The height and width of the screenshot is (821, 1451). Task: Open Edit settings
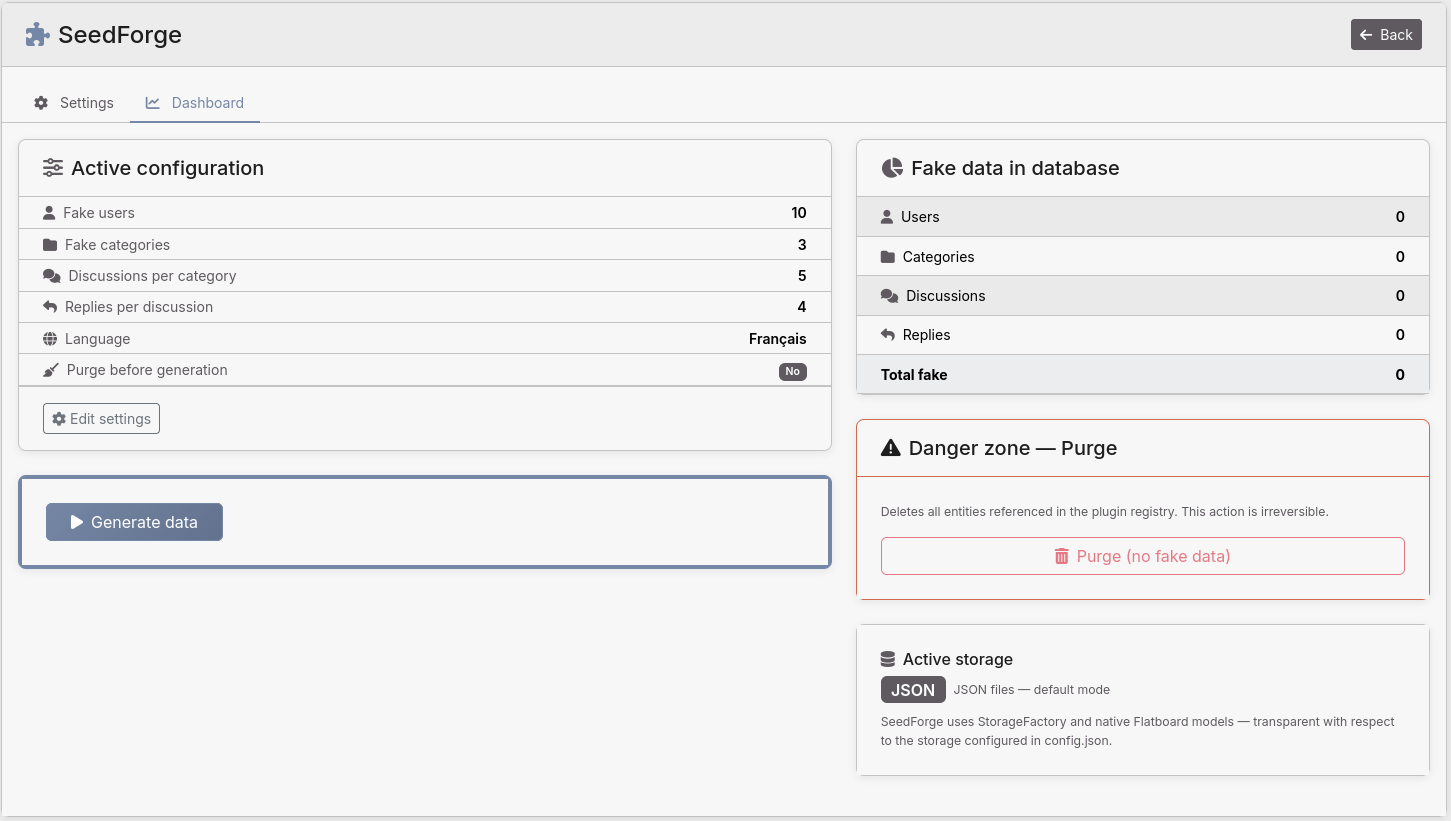pos(100,418)
